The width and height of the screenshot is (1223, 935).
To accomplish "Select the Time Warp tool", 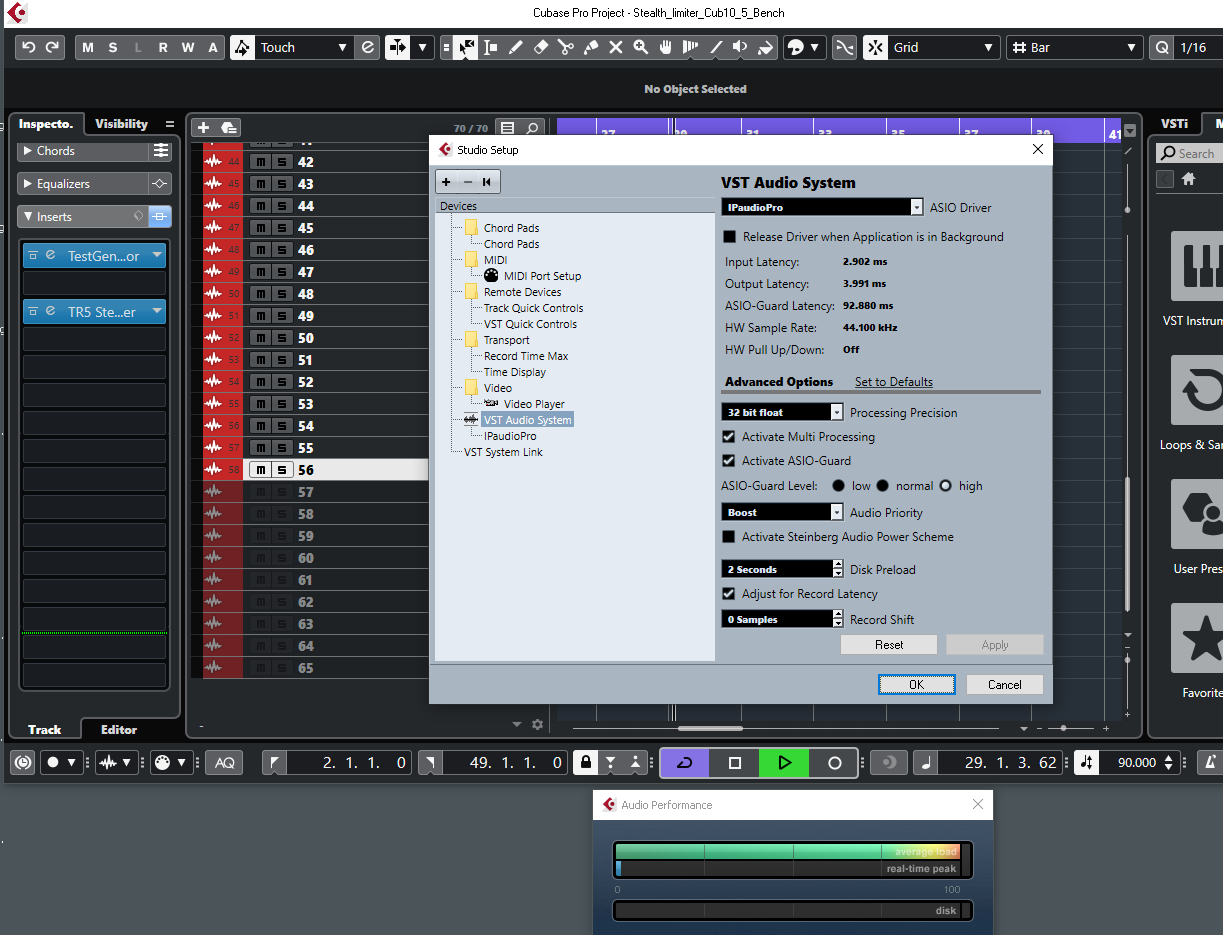I will [x=691, y=47].
